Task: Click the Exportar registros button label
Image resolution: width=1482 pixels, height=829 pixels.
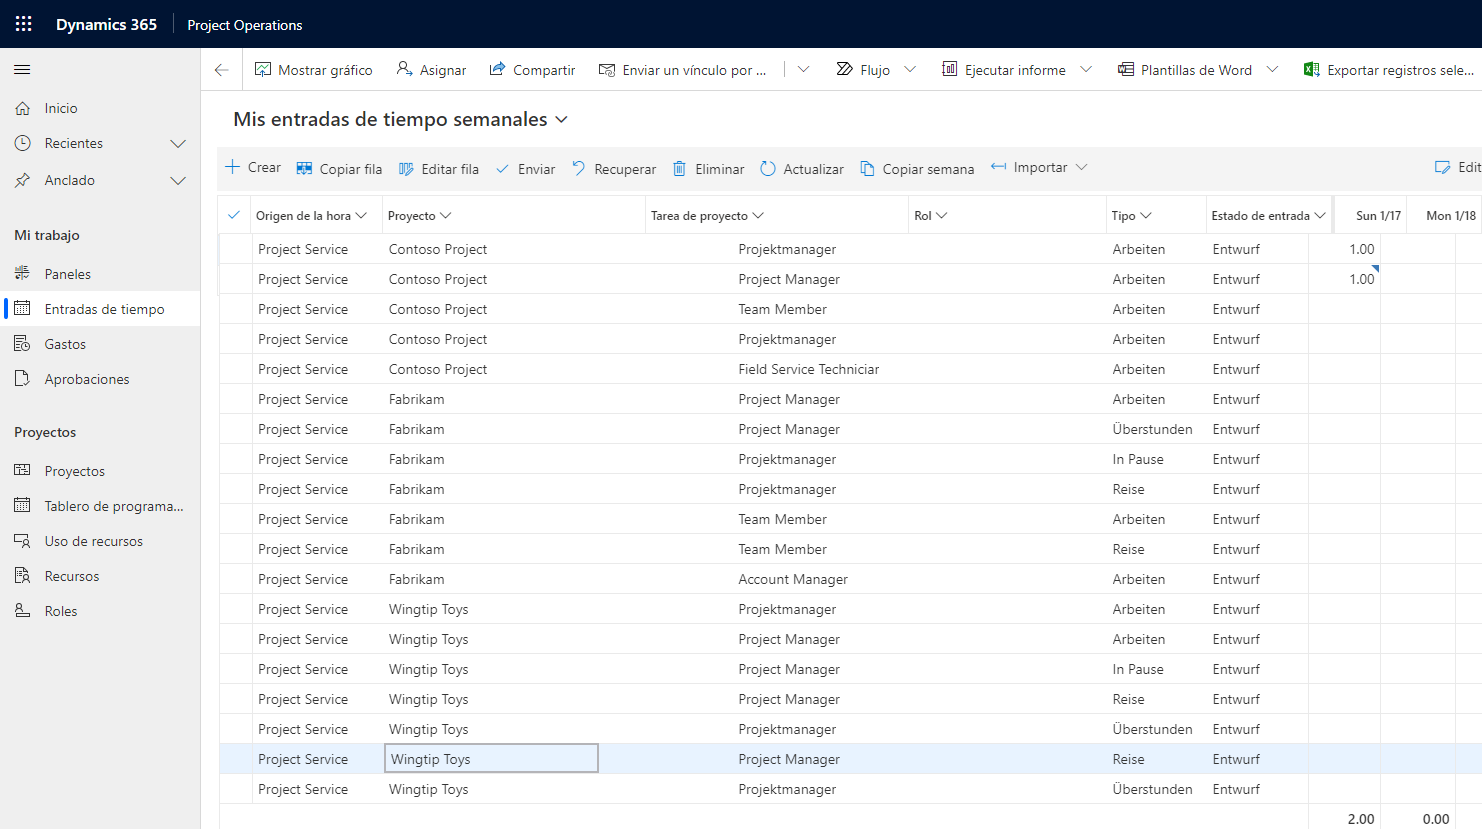Action: [1400, 70]
